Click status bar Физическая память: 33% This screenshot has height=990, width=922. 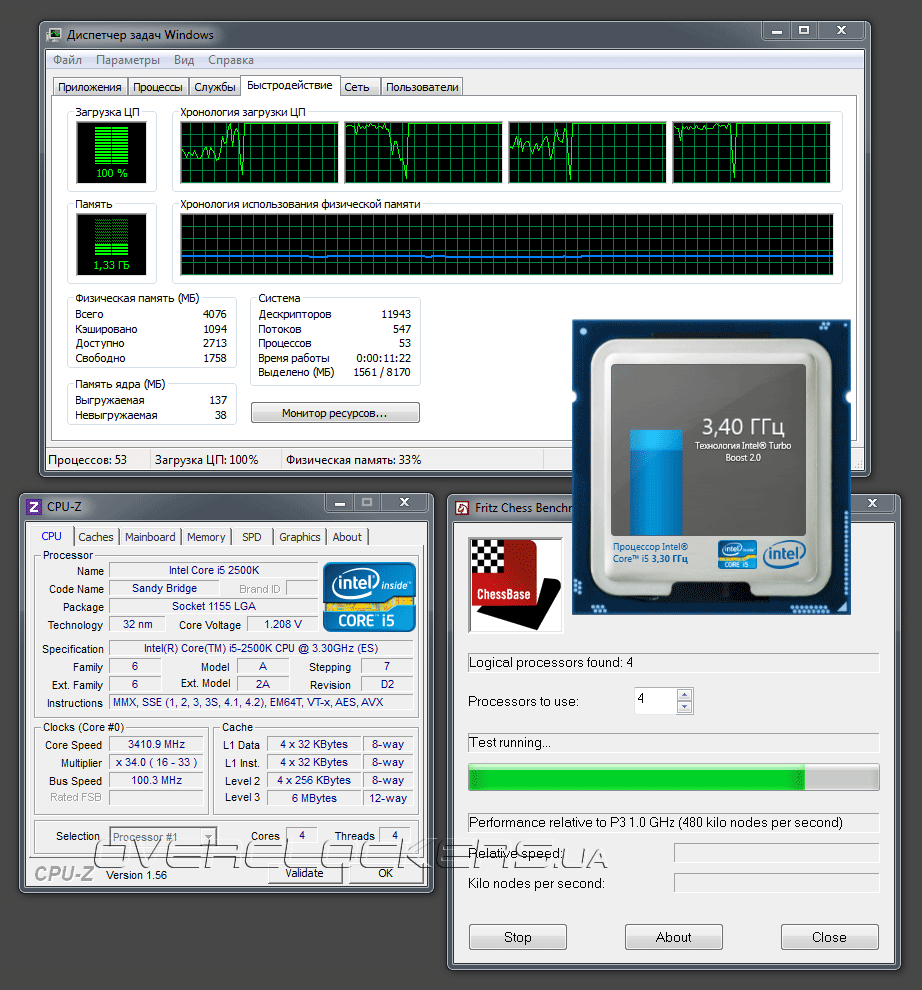pyautogui.click(x=354, y=460)
